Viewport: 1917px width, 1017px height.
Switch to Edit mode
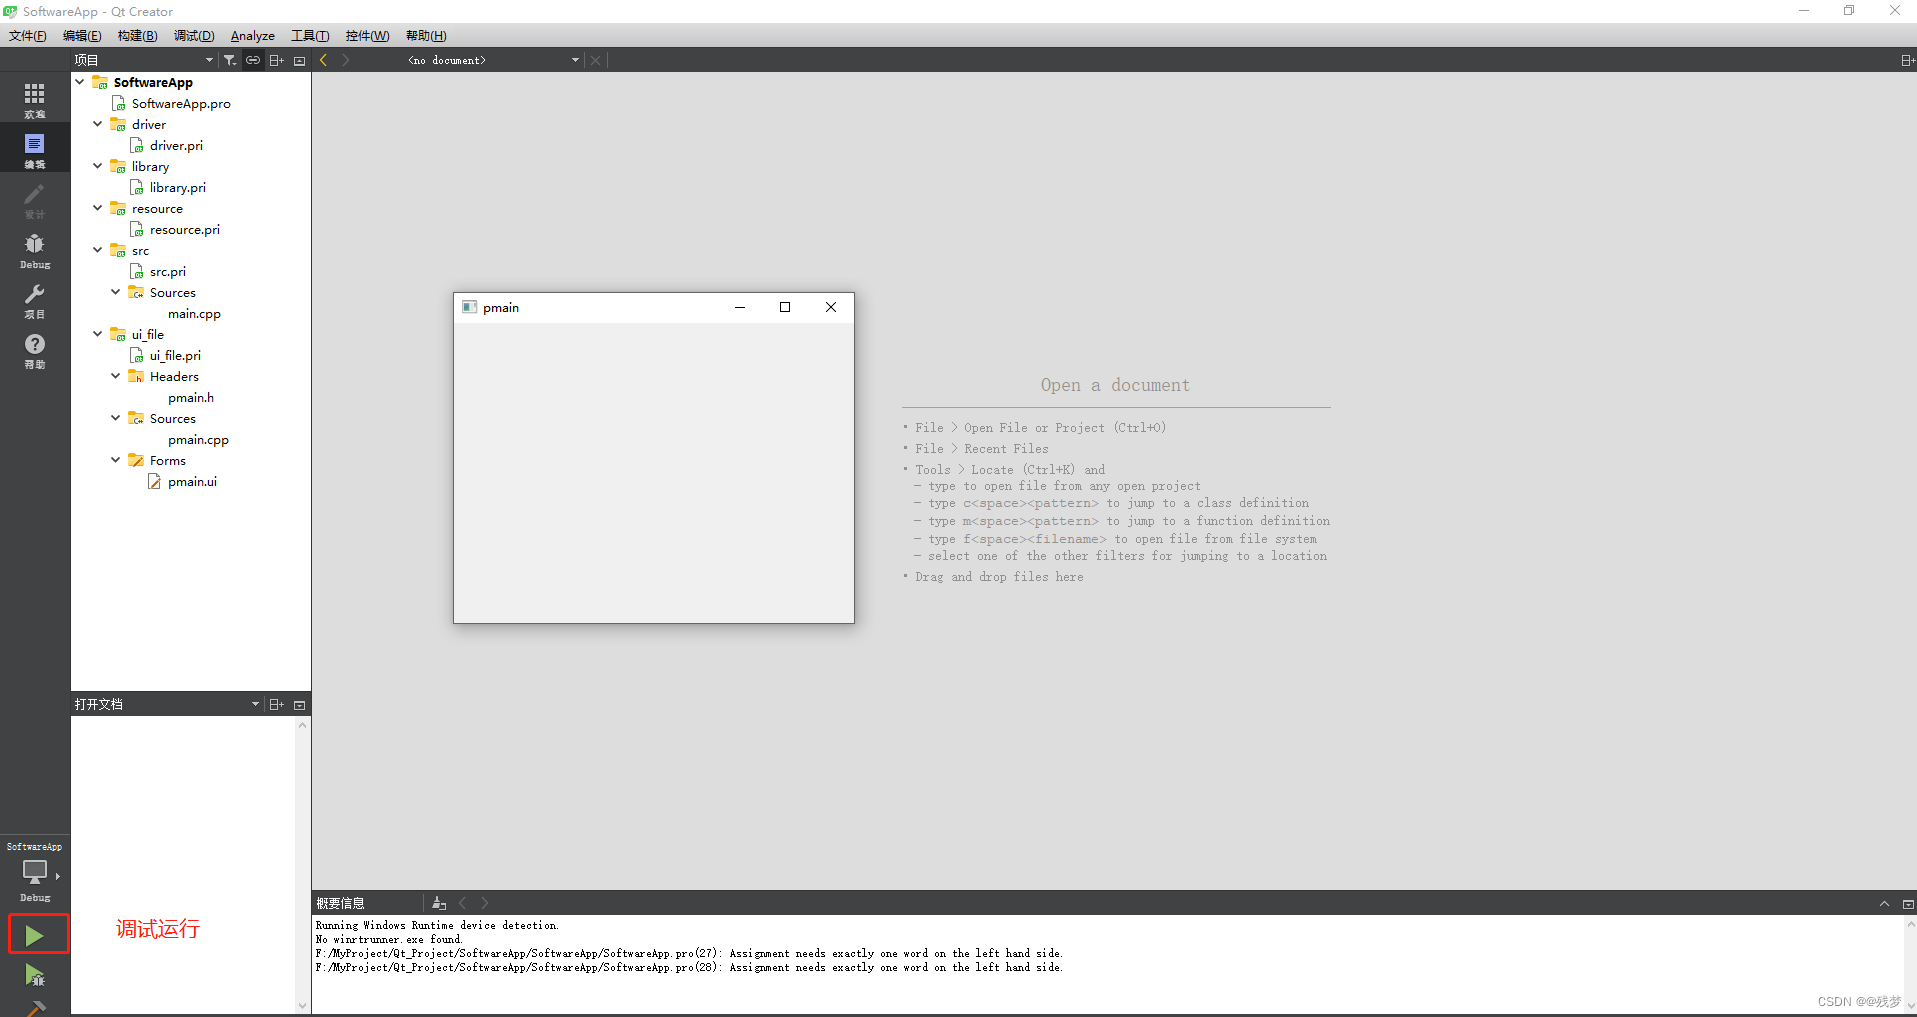coord(35,149)
